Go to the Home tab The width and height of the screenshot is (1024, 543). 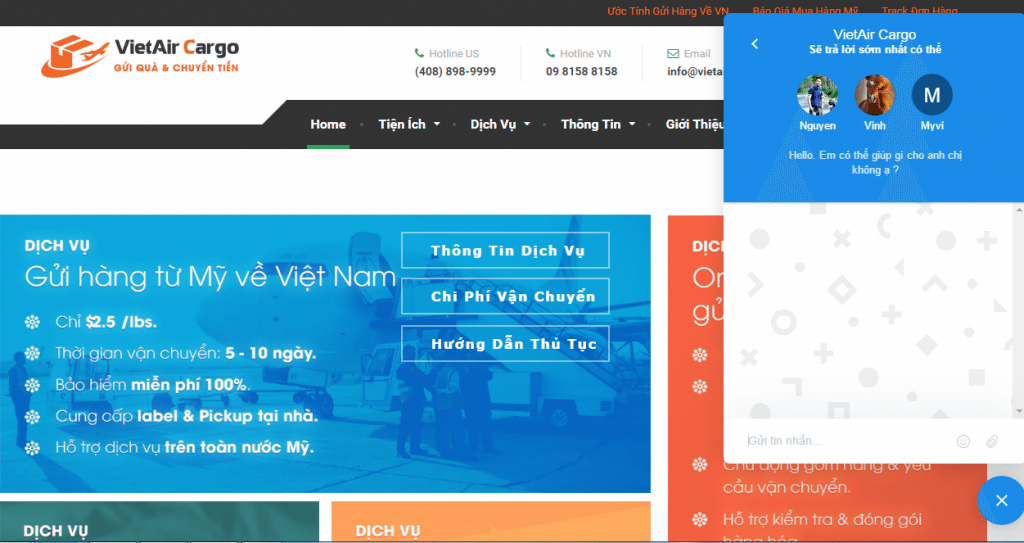click(x=328, y=125)
